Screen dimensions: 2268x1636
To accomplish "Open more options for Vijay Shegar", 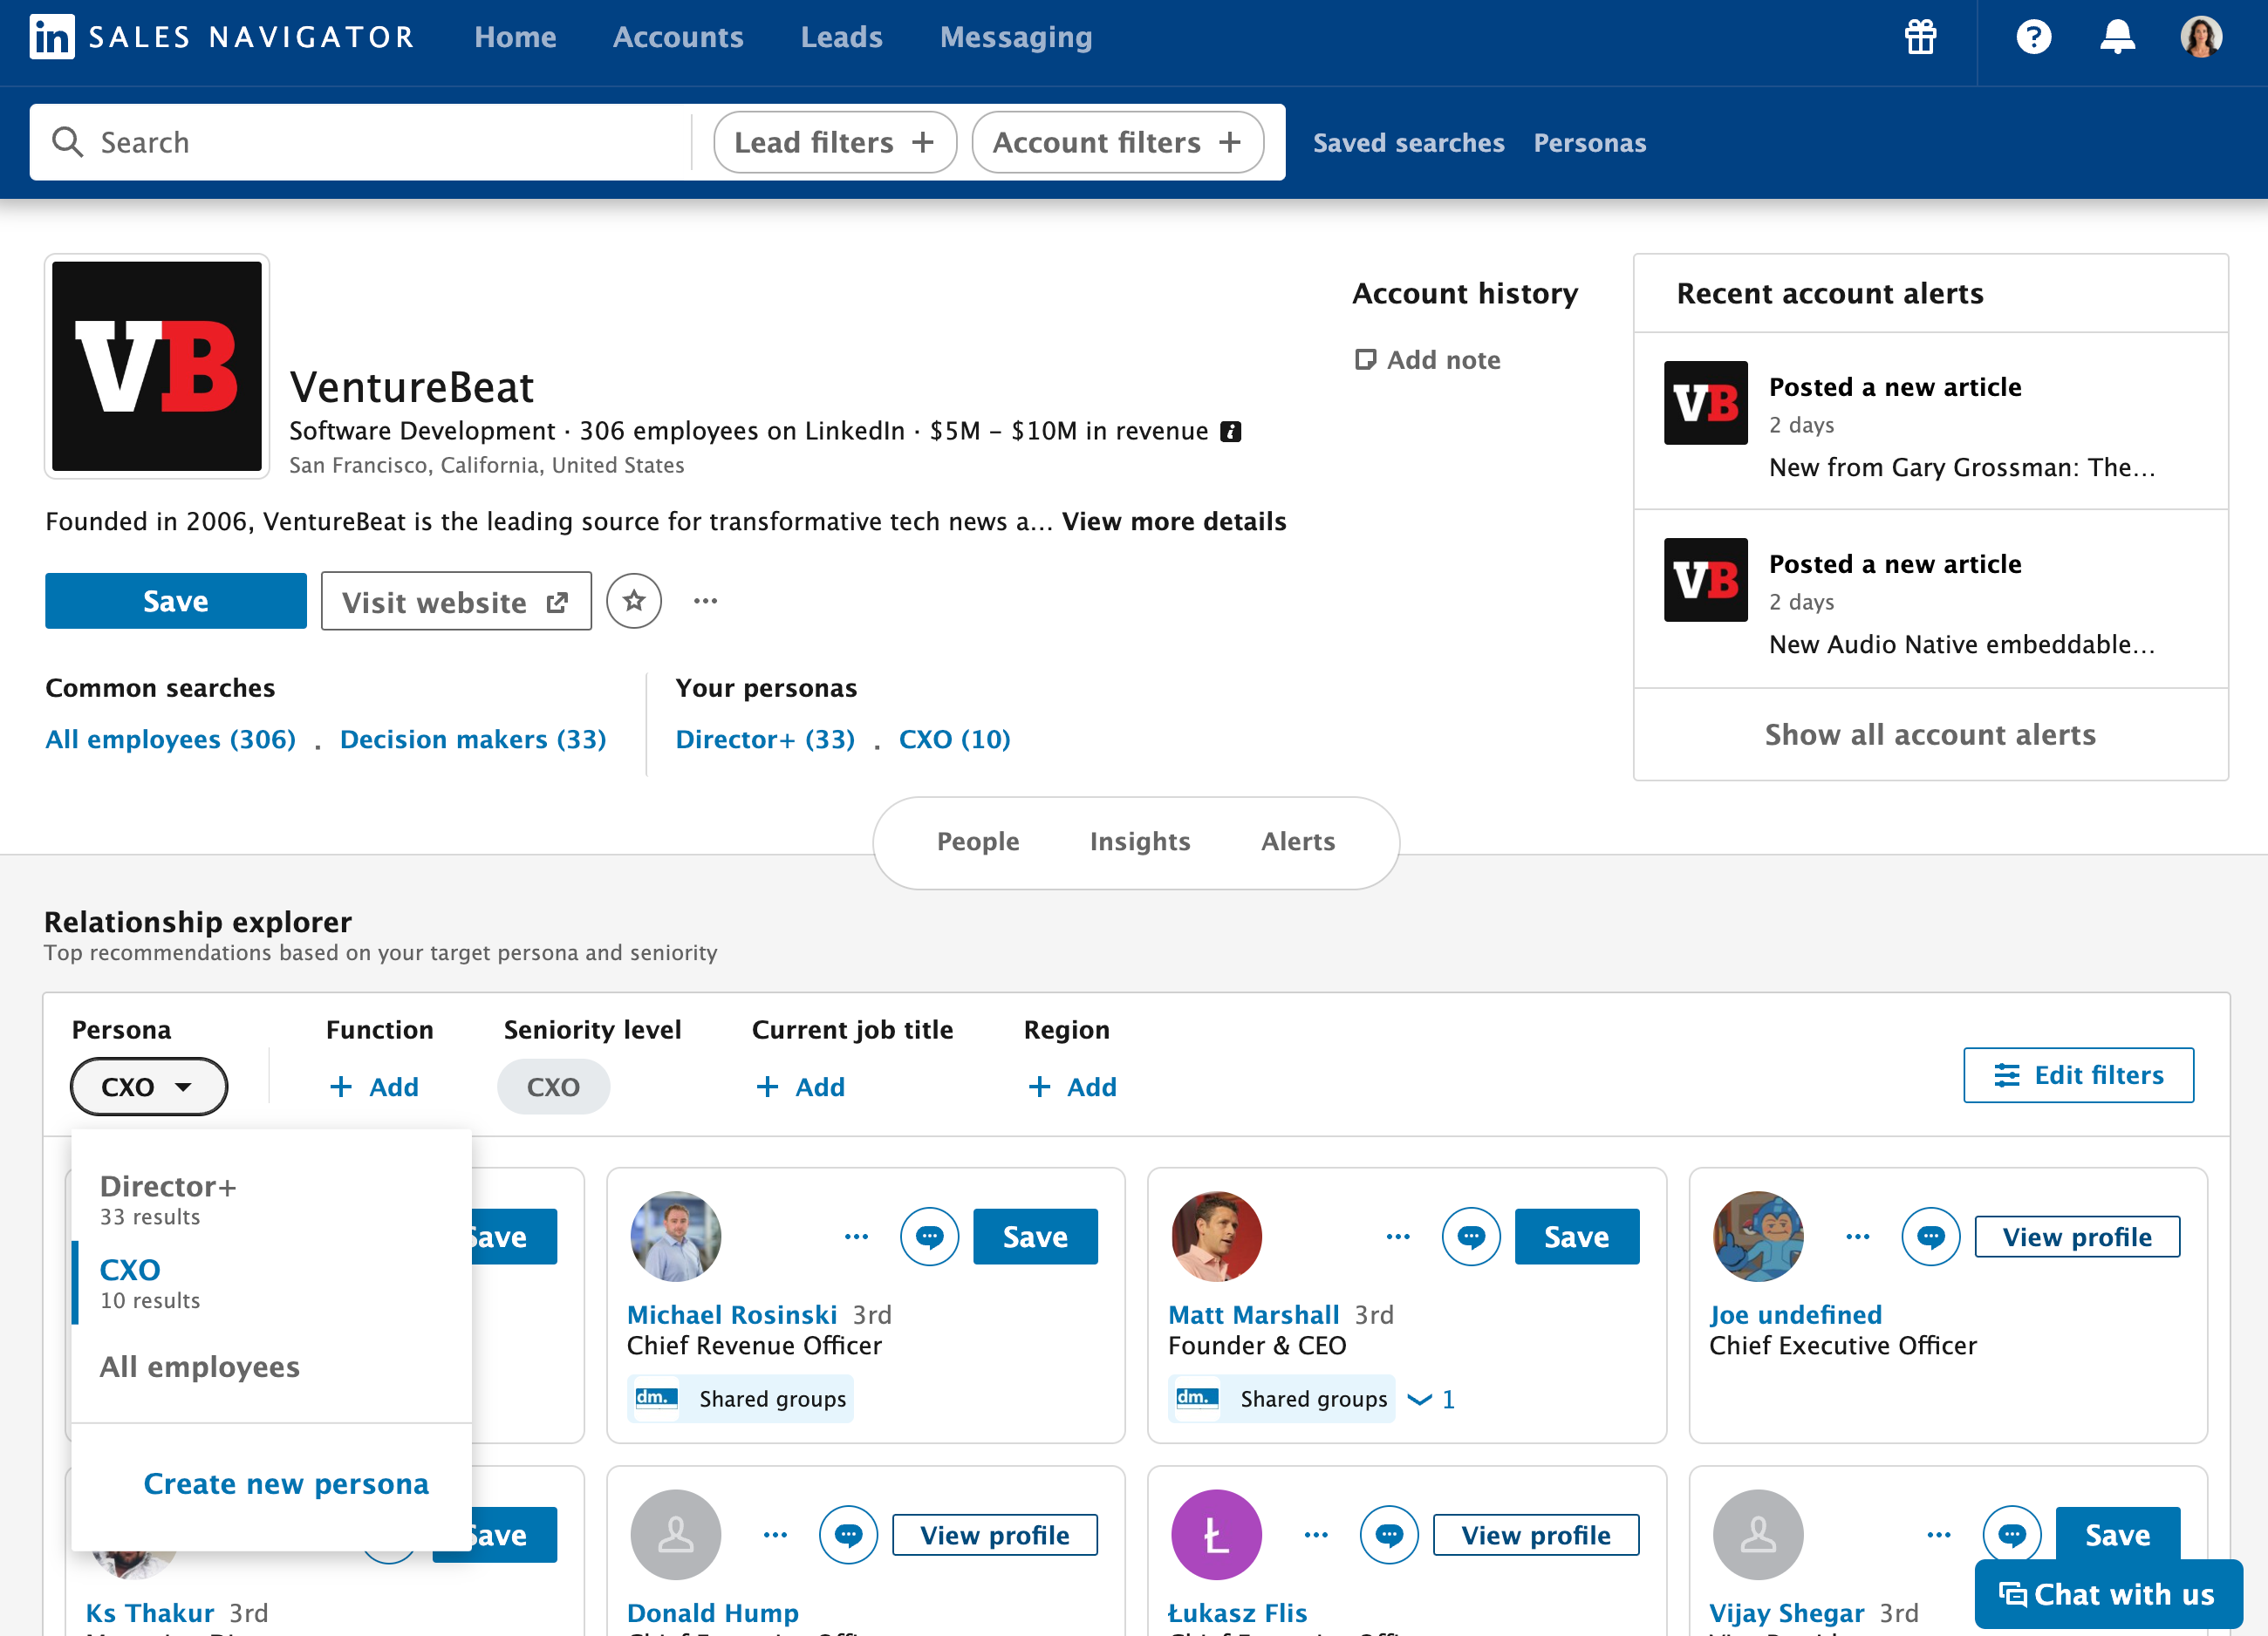I will pyautogui.click(x=1939, y=1535).
